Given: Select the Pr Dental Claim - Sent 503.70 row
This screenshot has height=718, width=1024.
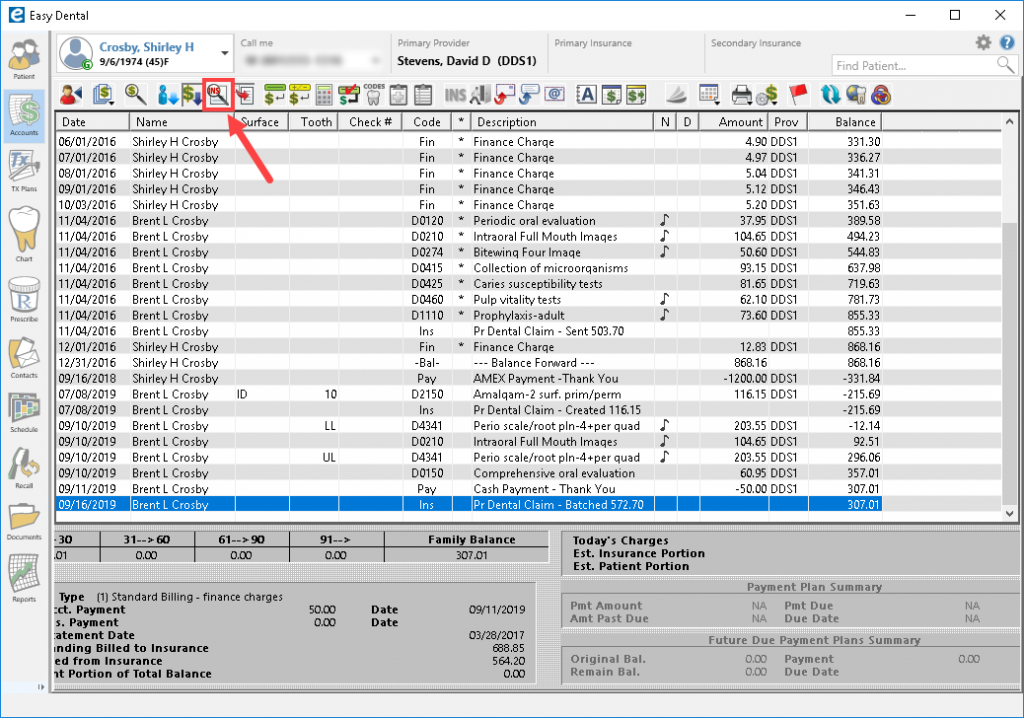Looking at the screenshot, I should 469,331.
